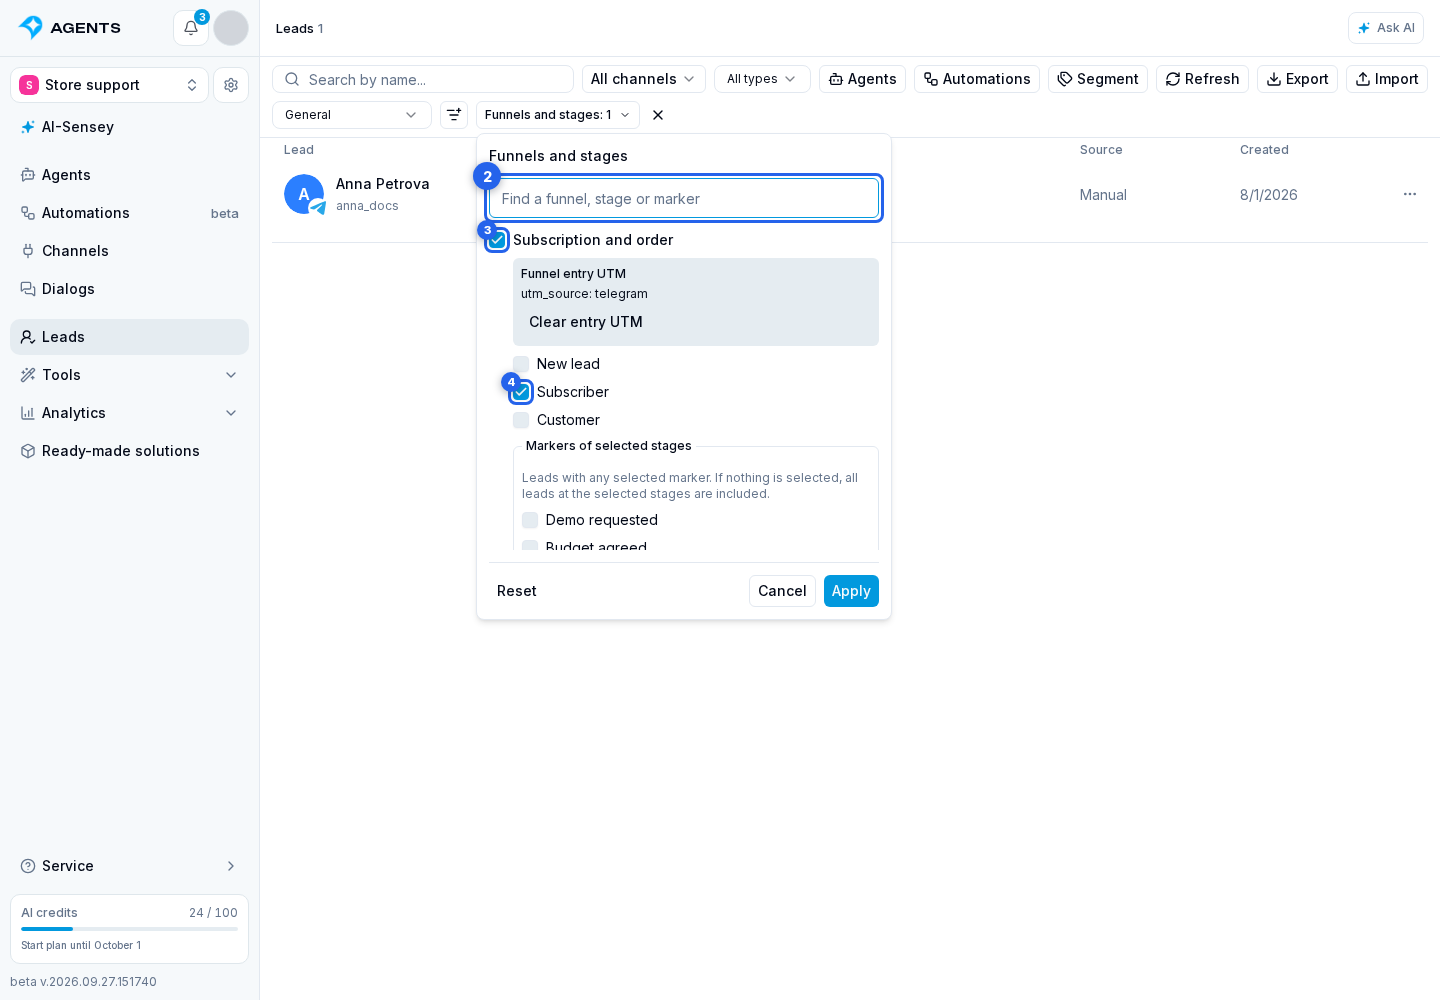Image resolution: width=1440 pixels, height=1000 pixels.
Task: Open Ready-made solutions
Action: [x=130, y=451]
